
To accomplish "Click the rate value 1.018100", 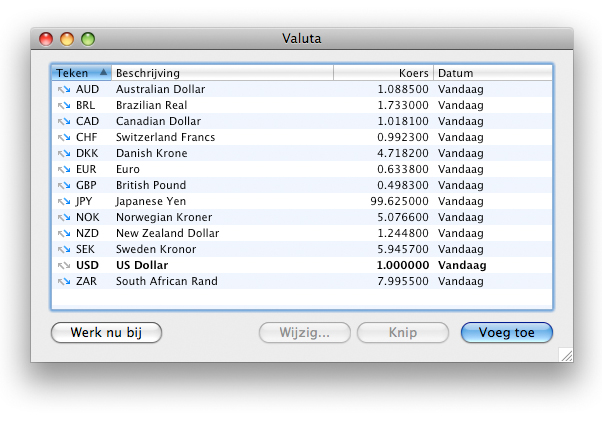I will click(x=403, y=121).
